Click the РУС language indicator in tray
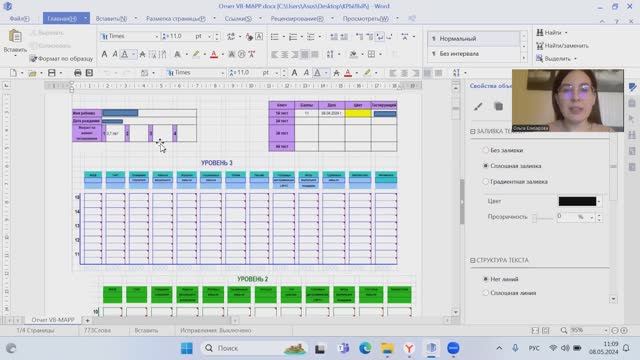 pos(534,348)
